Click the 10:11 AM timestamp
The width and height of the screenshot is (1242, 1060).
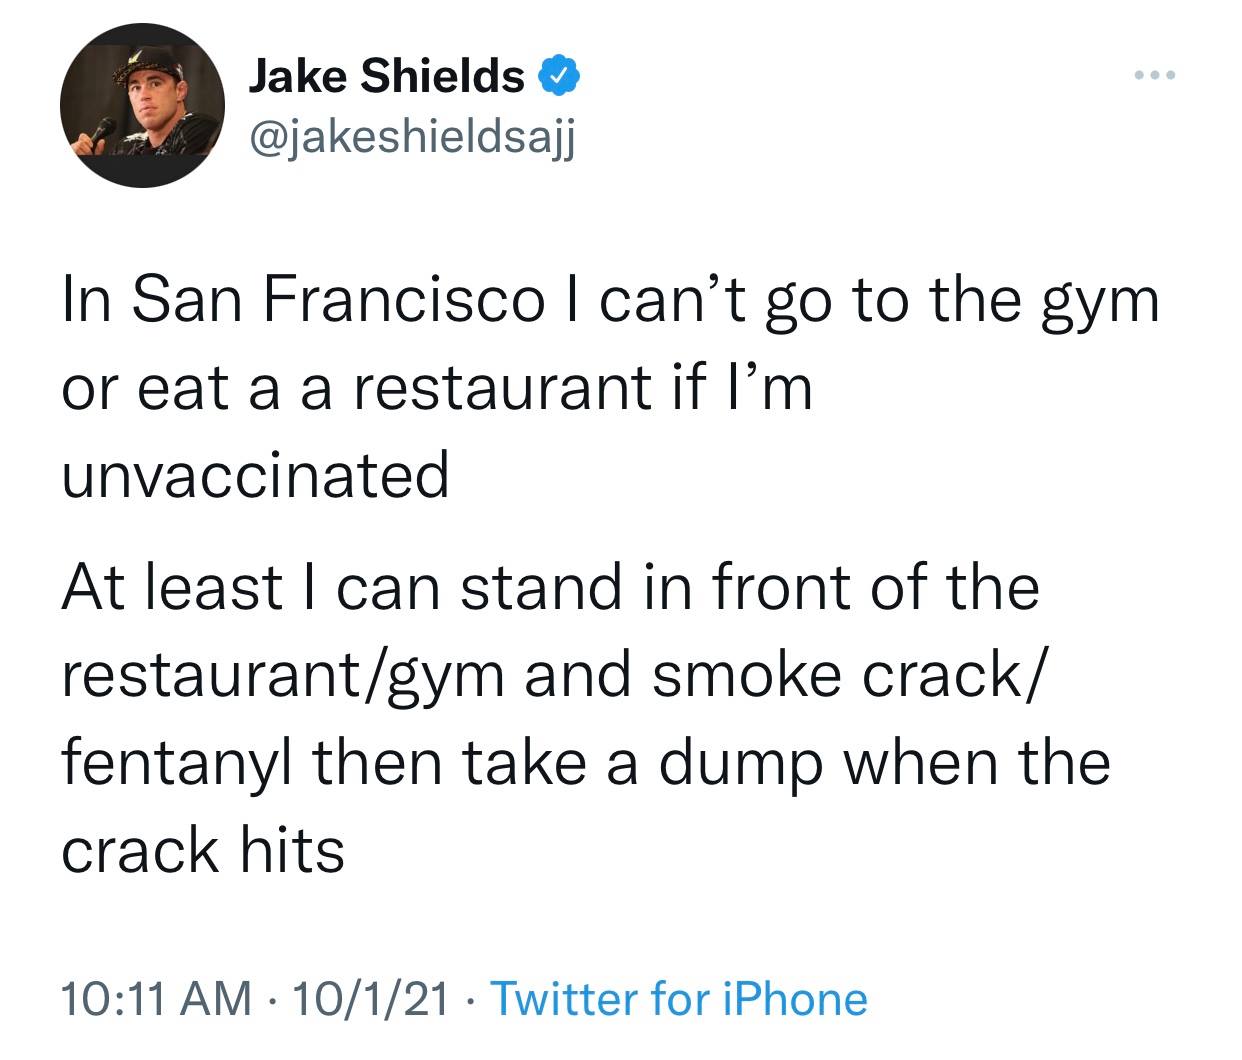pyautogui.click(x=157, y=998)
